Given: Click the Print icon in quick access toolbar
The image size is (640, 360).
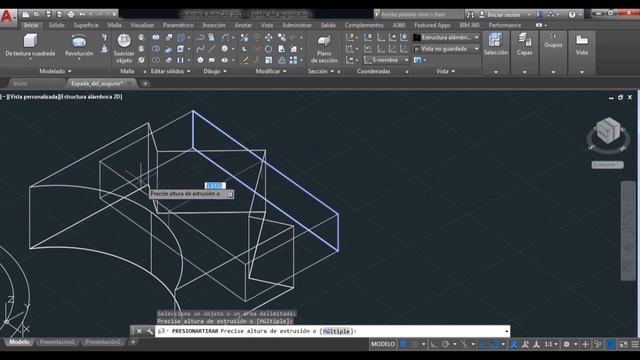Looking at the screenshot, I should [x=71, y=14].
